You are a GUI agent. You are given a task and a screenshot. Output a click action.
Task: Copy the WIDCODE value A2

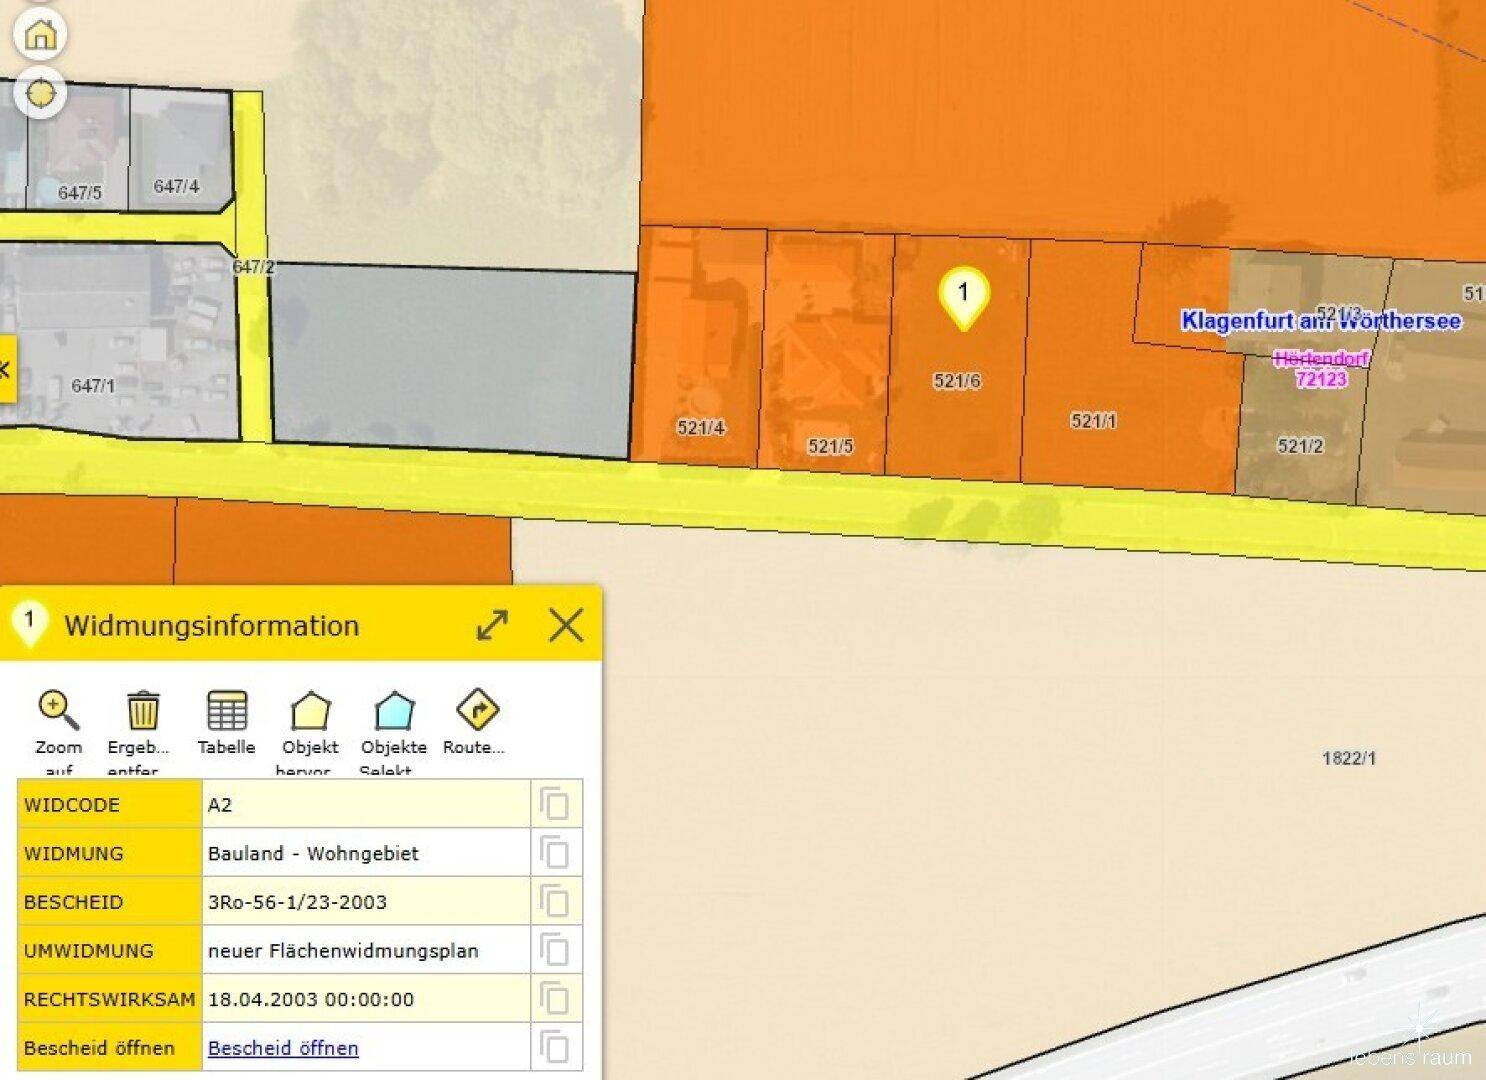pyautogui.click(x=554, y=804)
